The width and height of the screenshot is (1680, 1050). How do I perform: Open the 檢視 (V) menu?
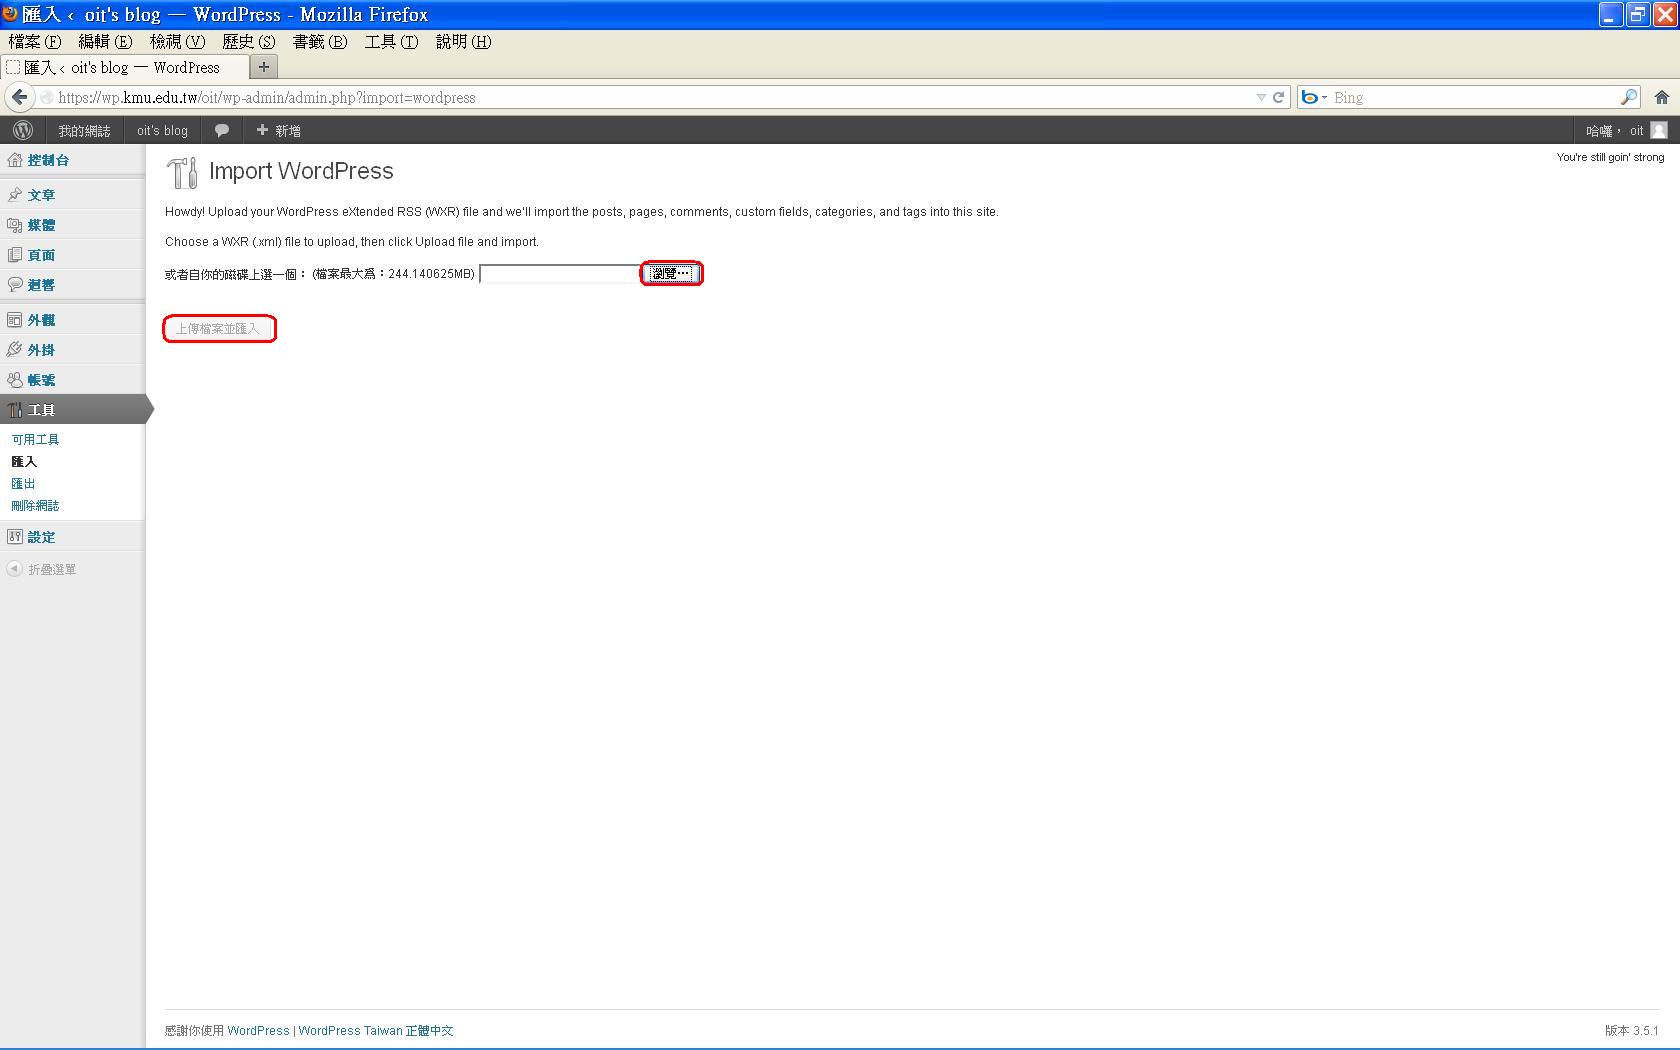pyautogui.click(x=177, y=41)
